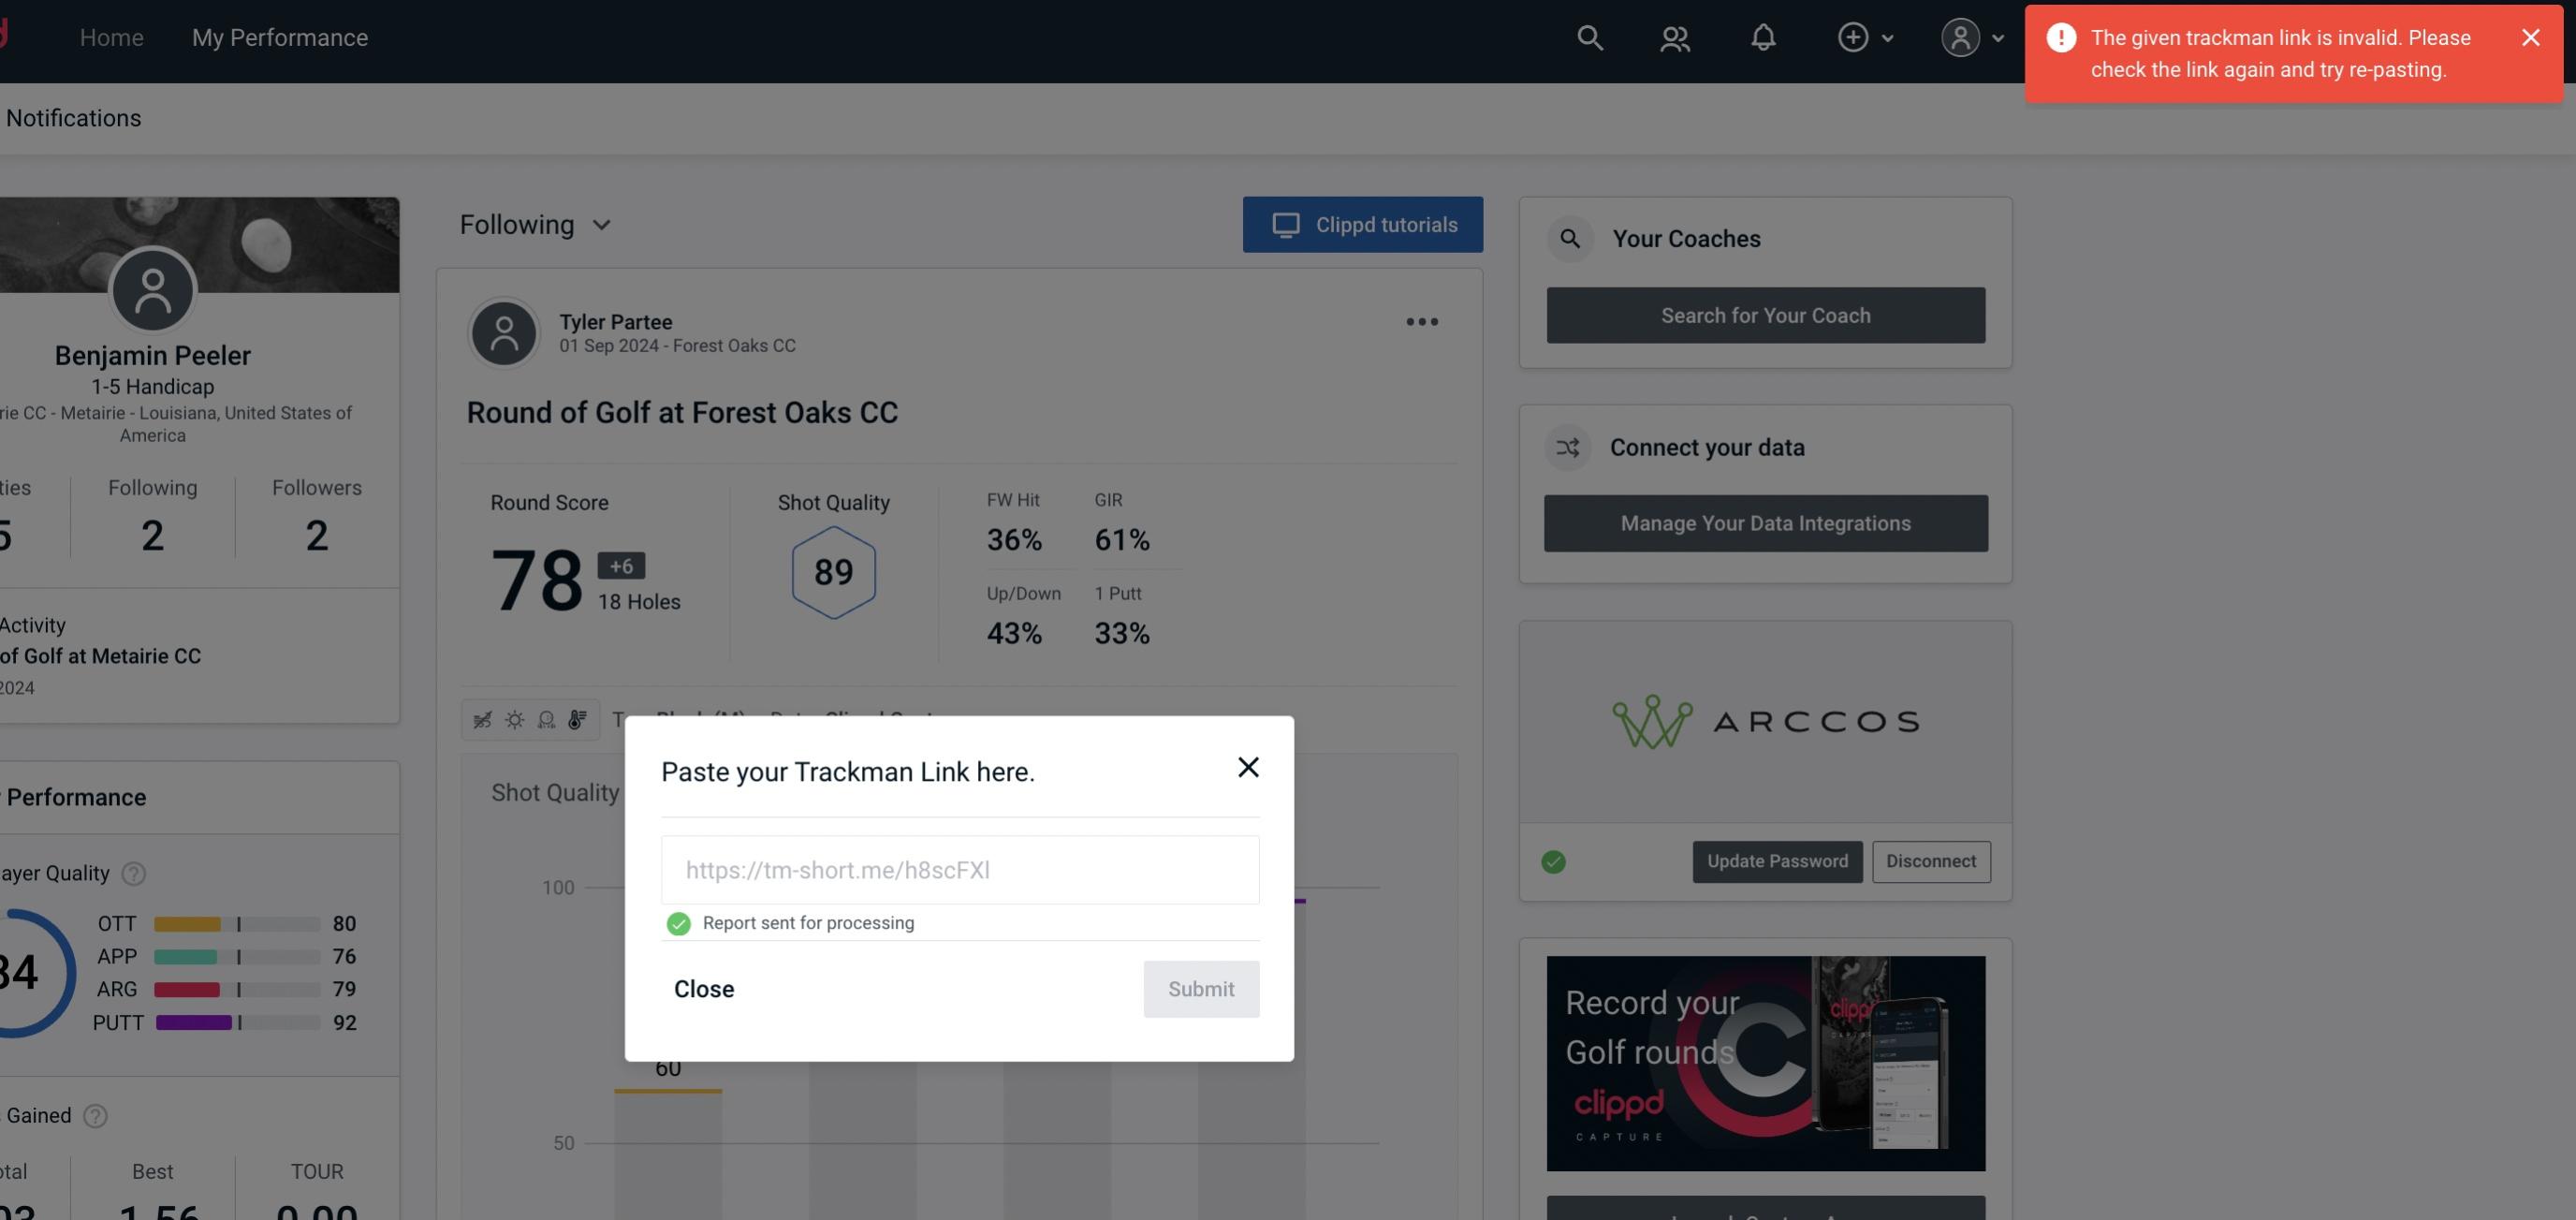Click the Clippd tutorials button
This screenshot has width=2576, height=1220.
1364,224
